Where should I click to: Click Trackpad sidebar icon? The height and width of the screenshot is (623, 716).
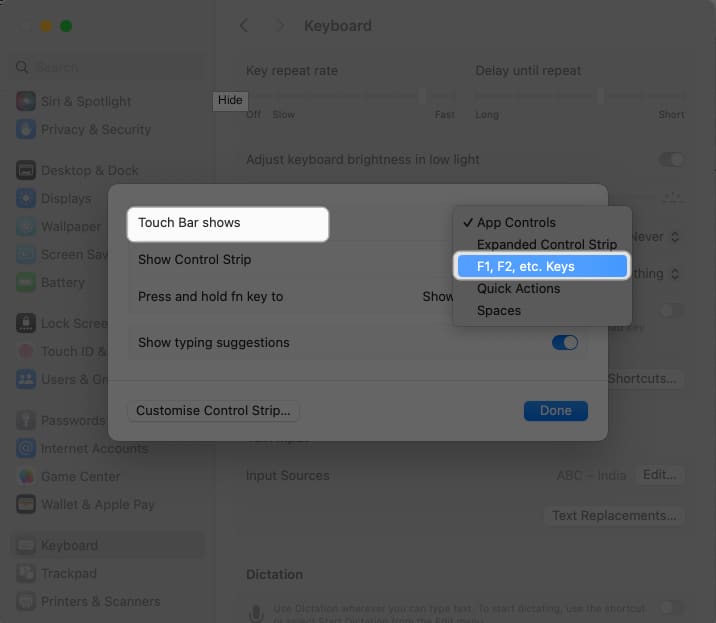[26, 573]
